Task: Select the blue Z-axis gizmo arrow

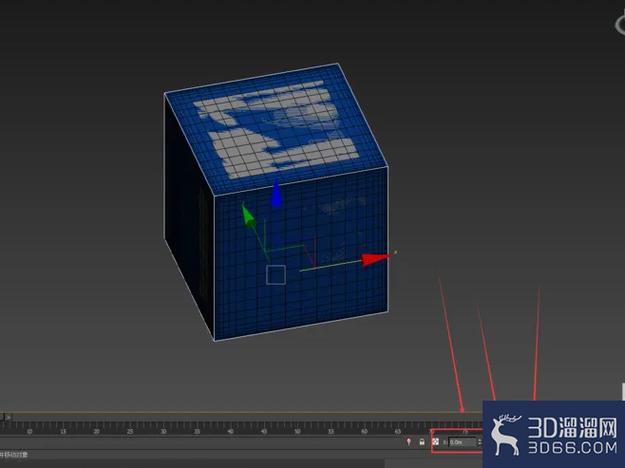Action: coord(276,194)
